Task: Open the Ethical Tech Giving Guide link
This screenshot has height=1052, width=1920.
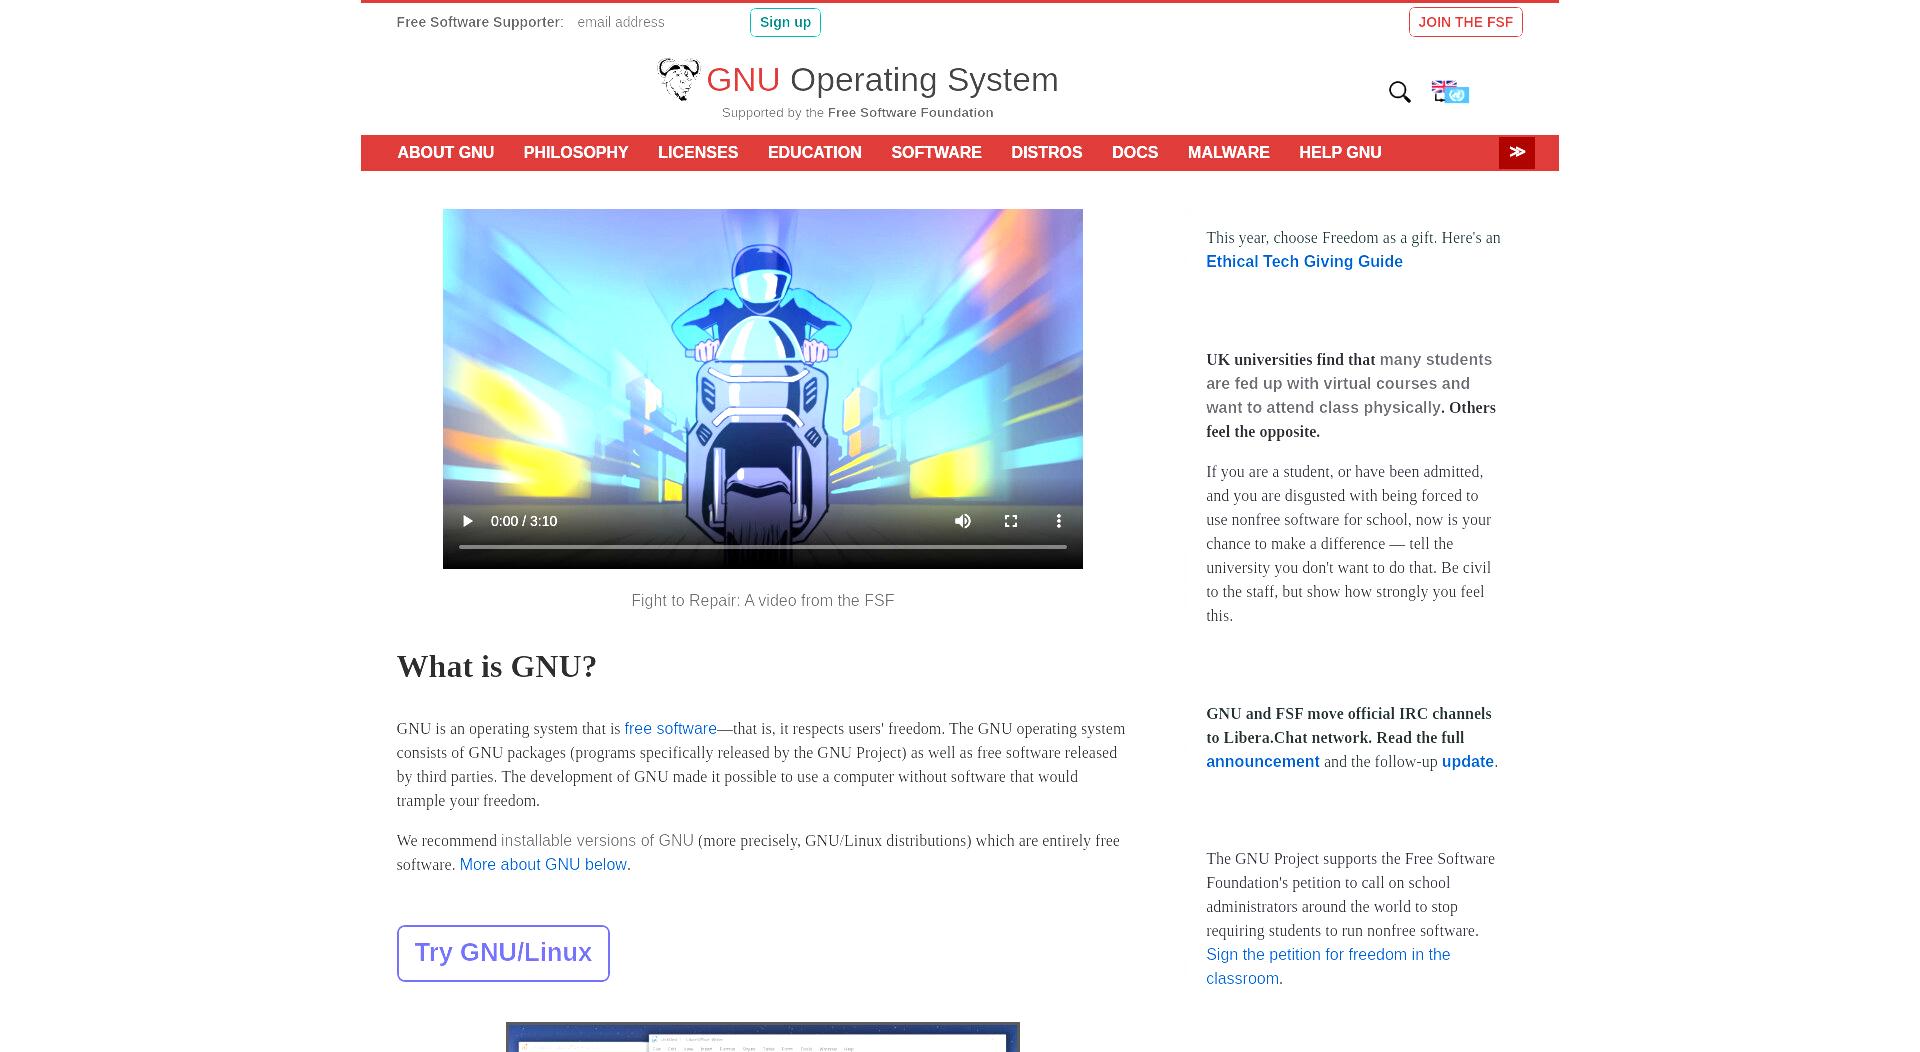Action: 1304,261
